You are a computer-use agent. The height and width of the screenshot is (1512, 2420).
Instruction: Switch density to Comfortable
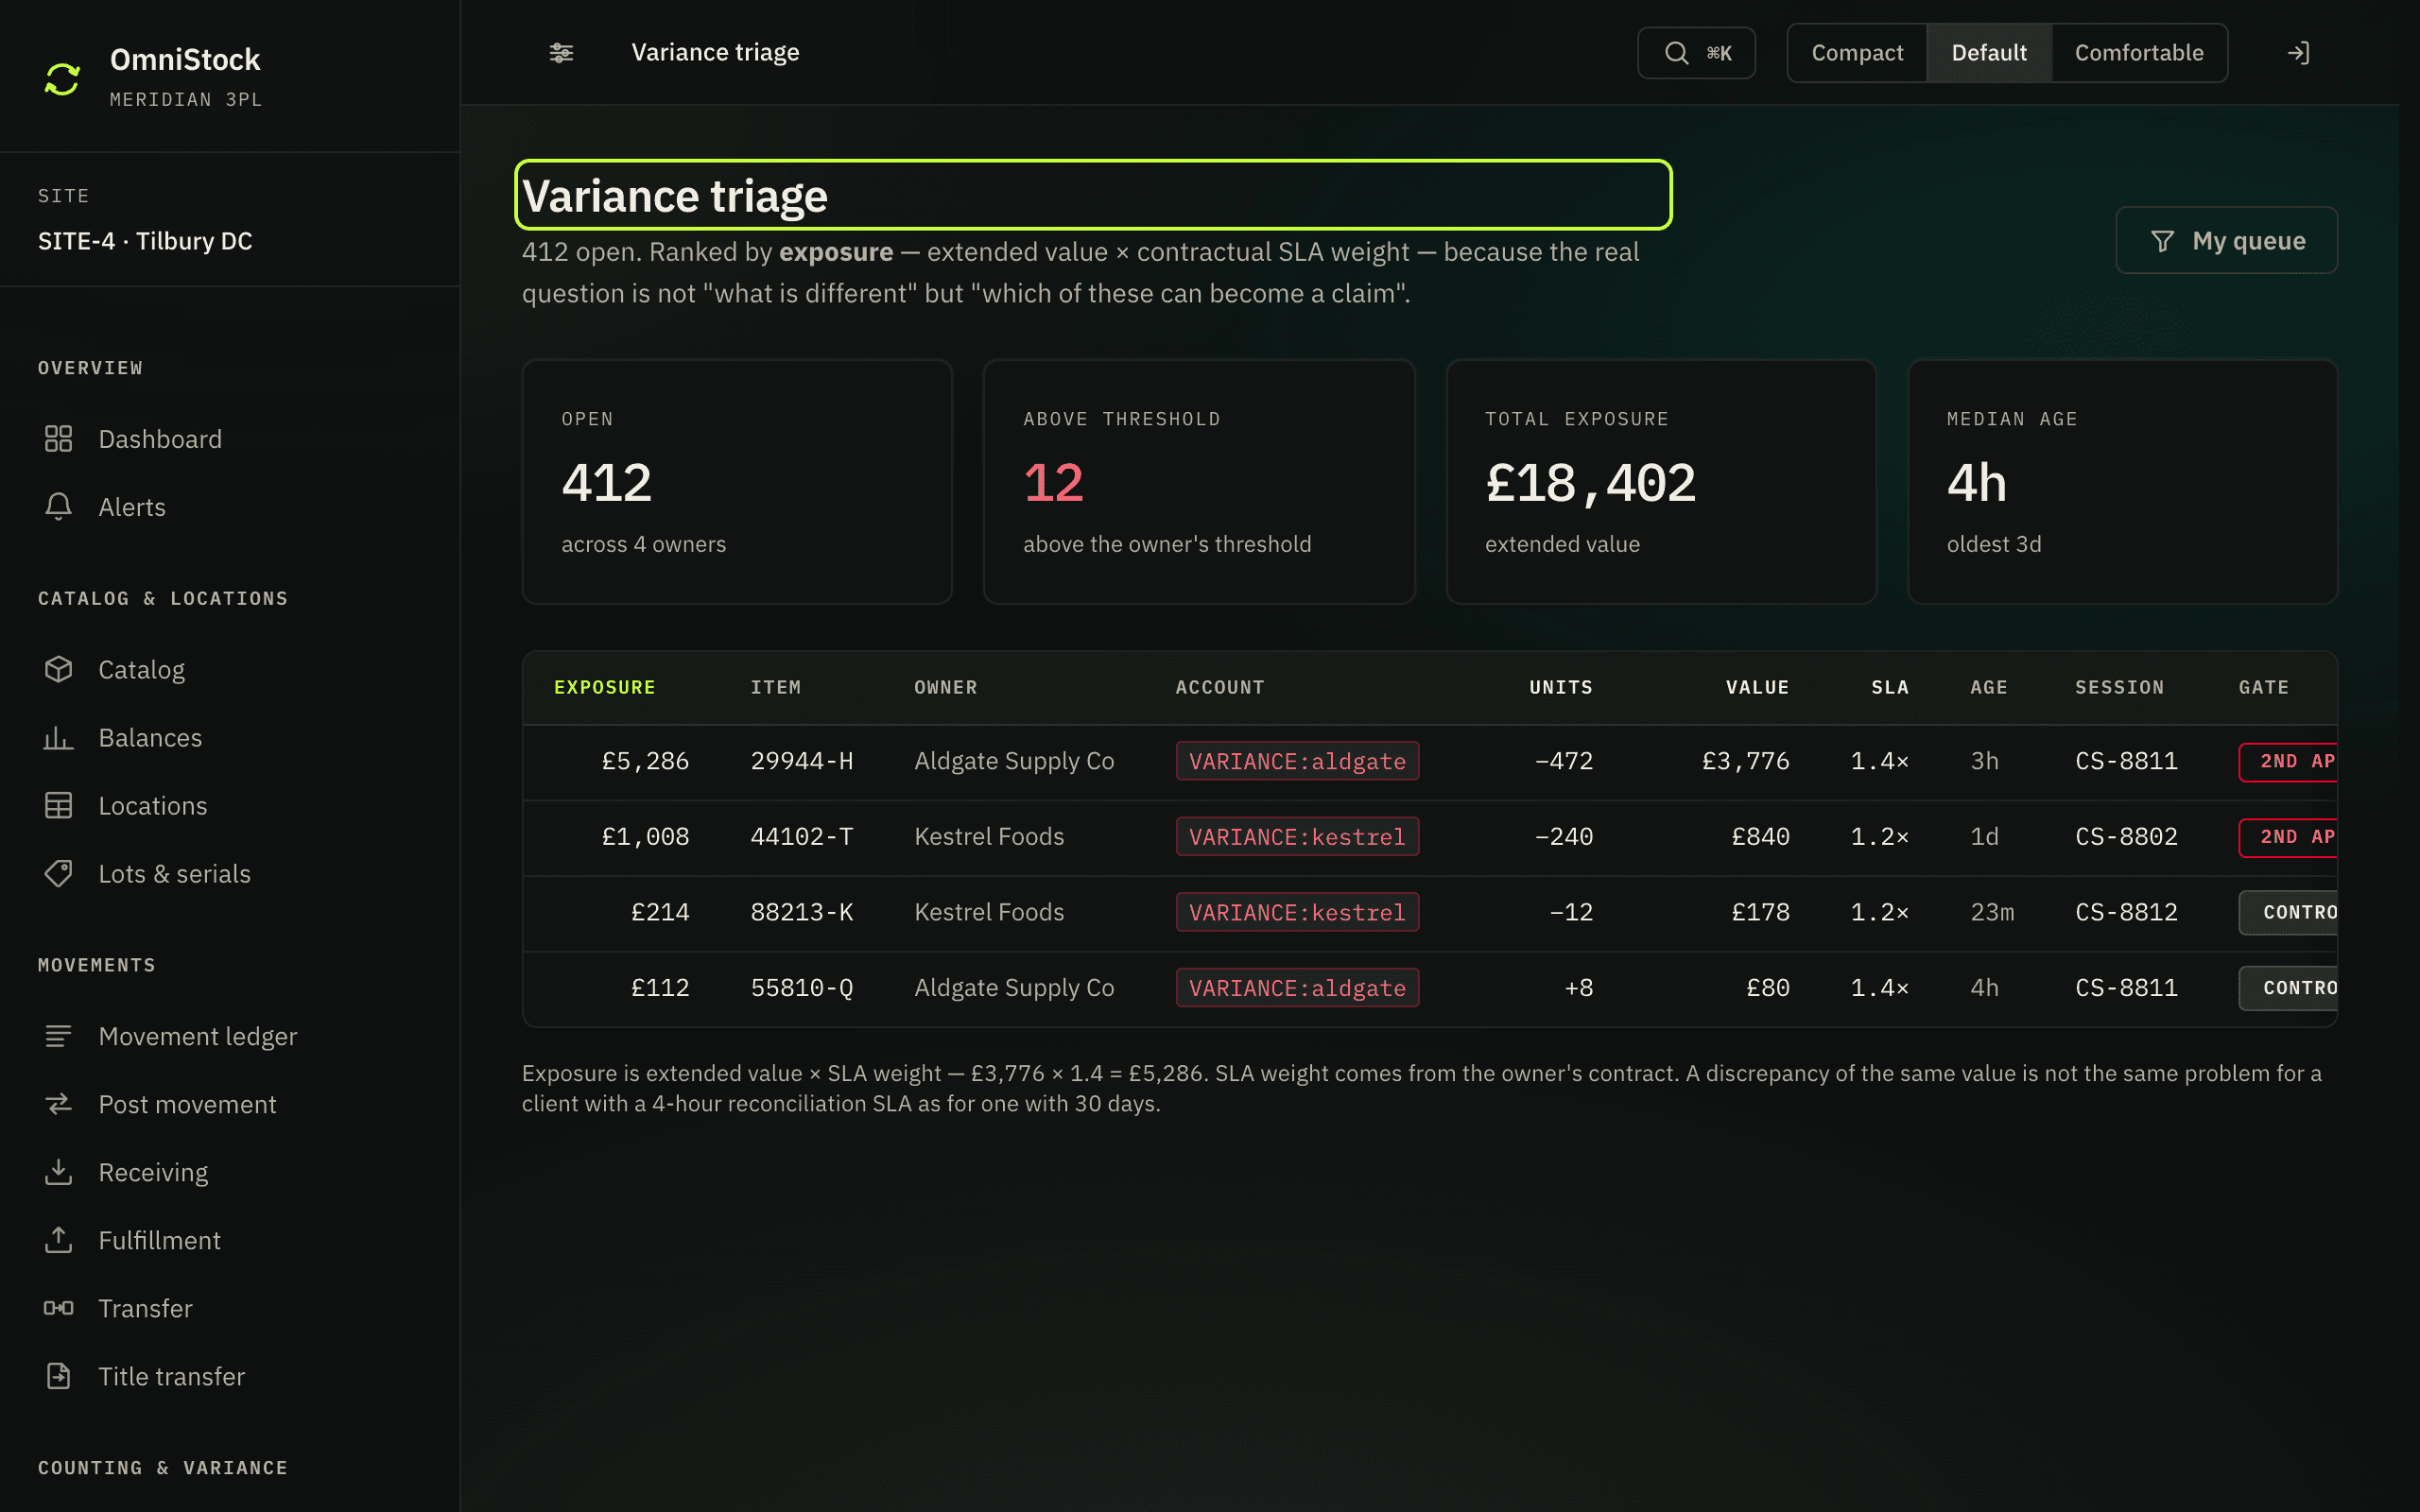click(x=2139, y=53)
